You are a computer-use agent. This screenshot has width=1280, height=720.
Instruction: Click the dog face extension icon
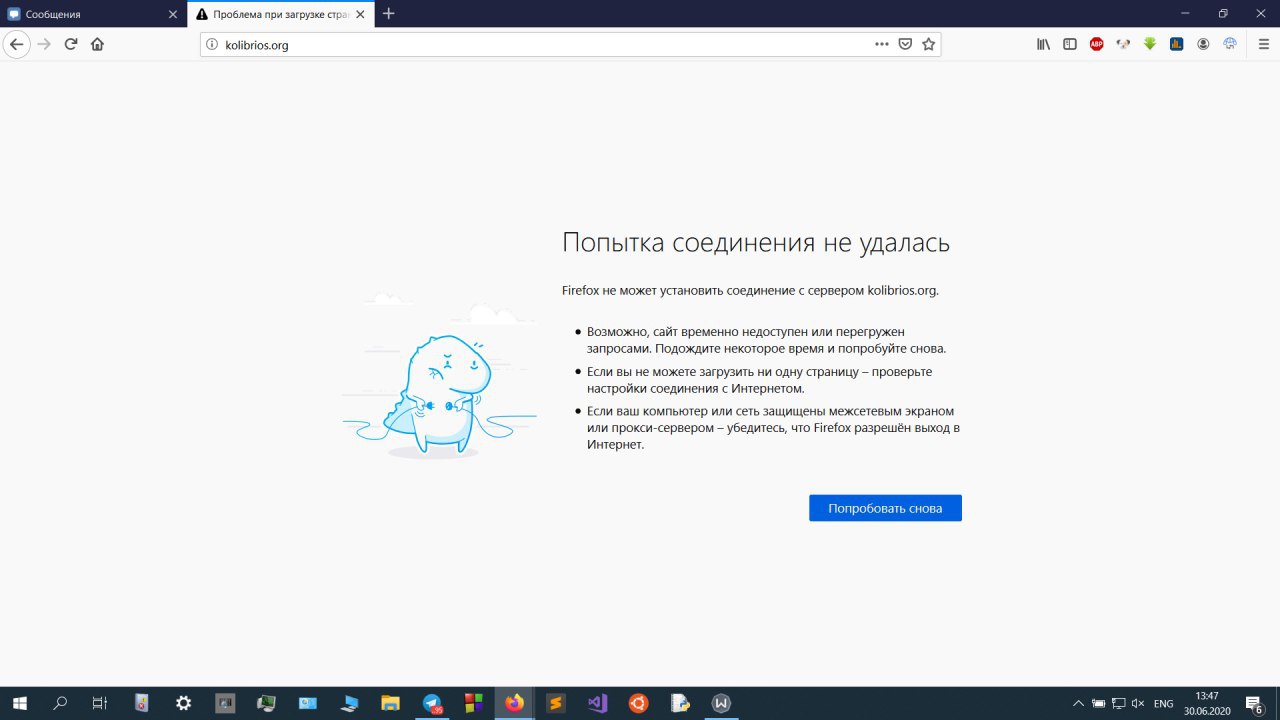click(x=1124, y=44)
